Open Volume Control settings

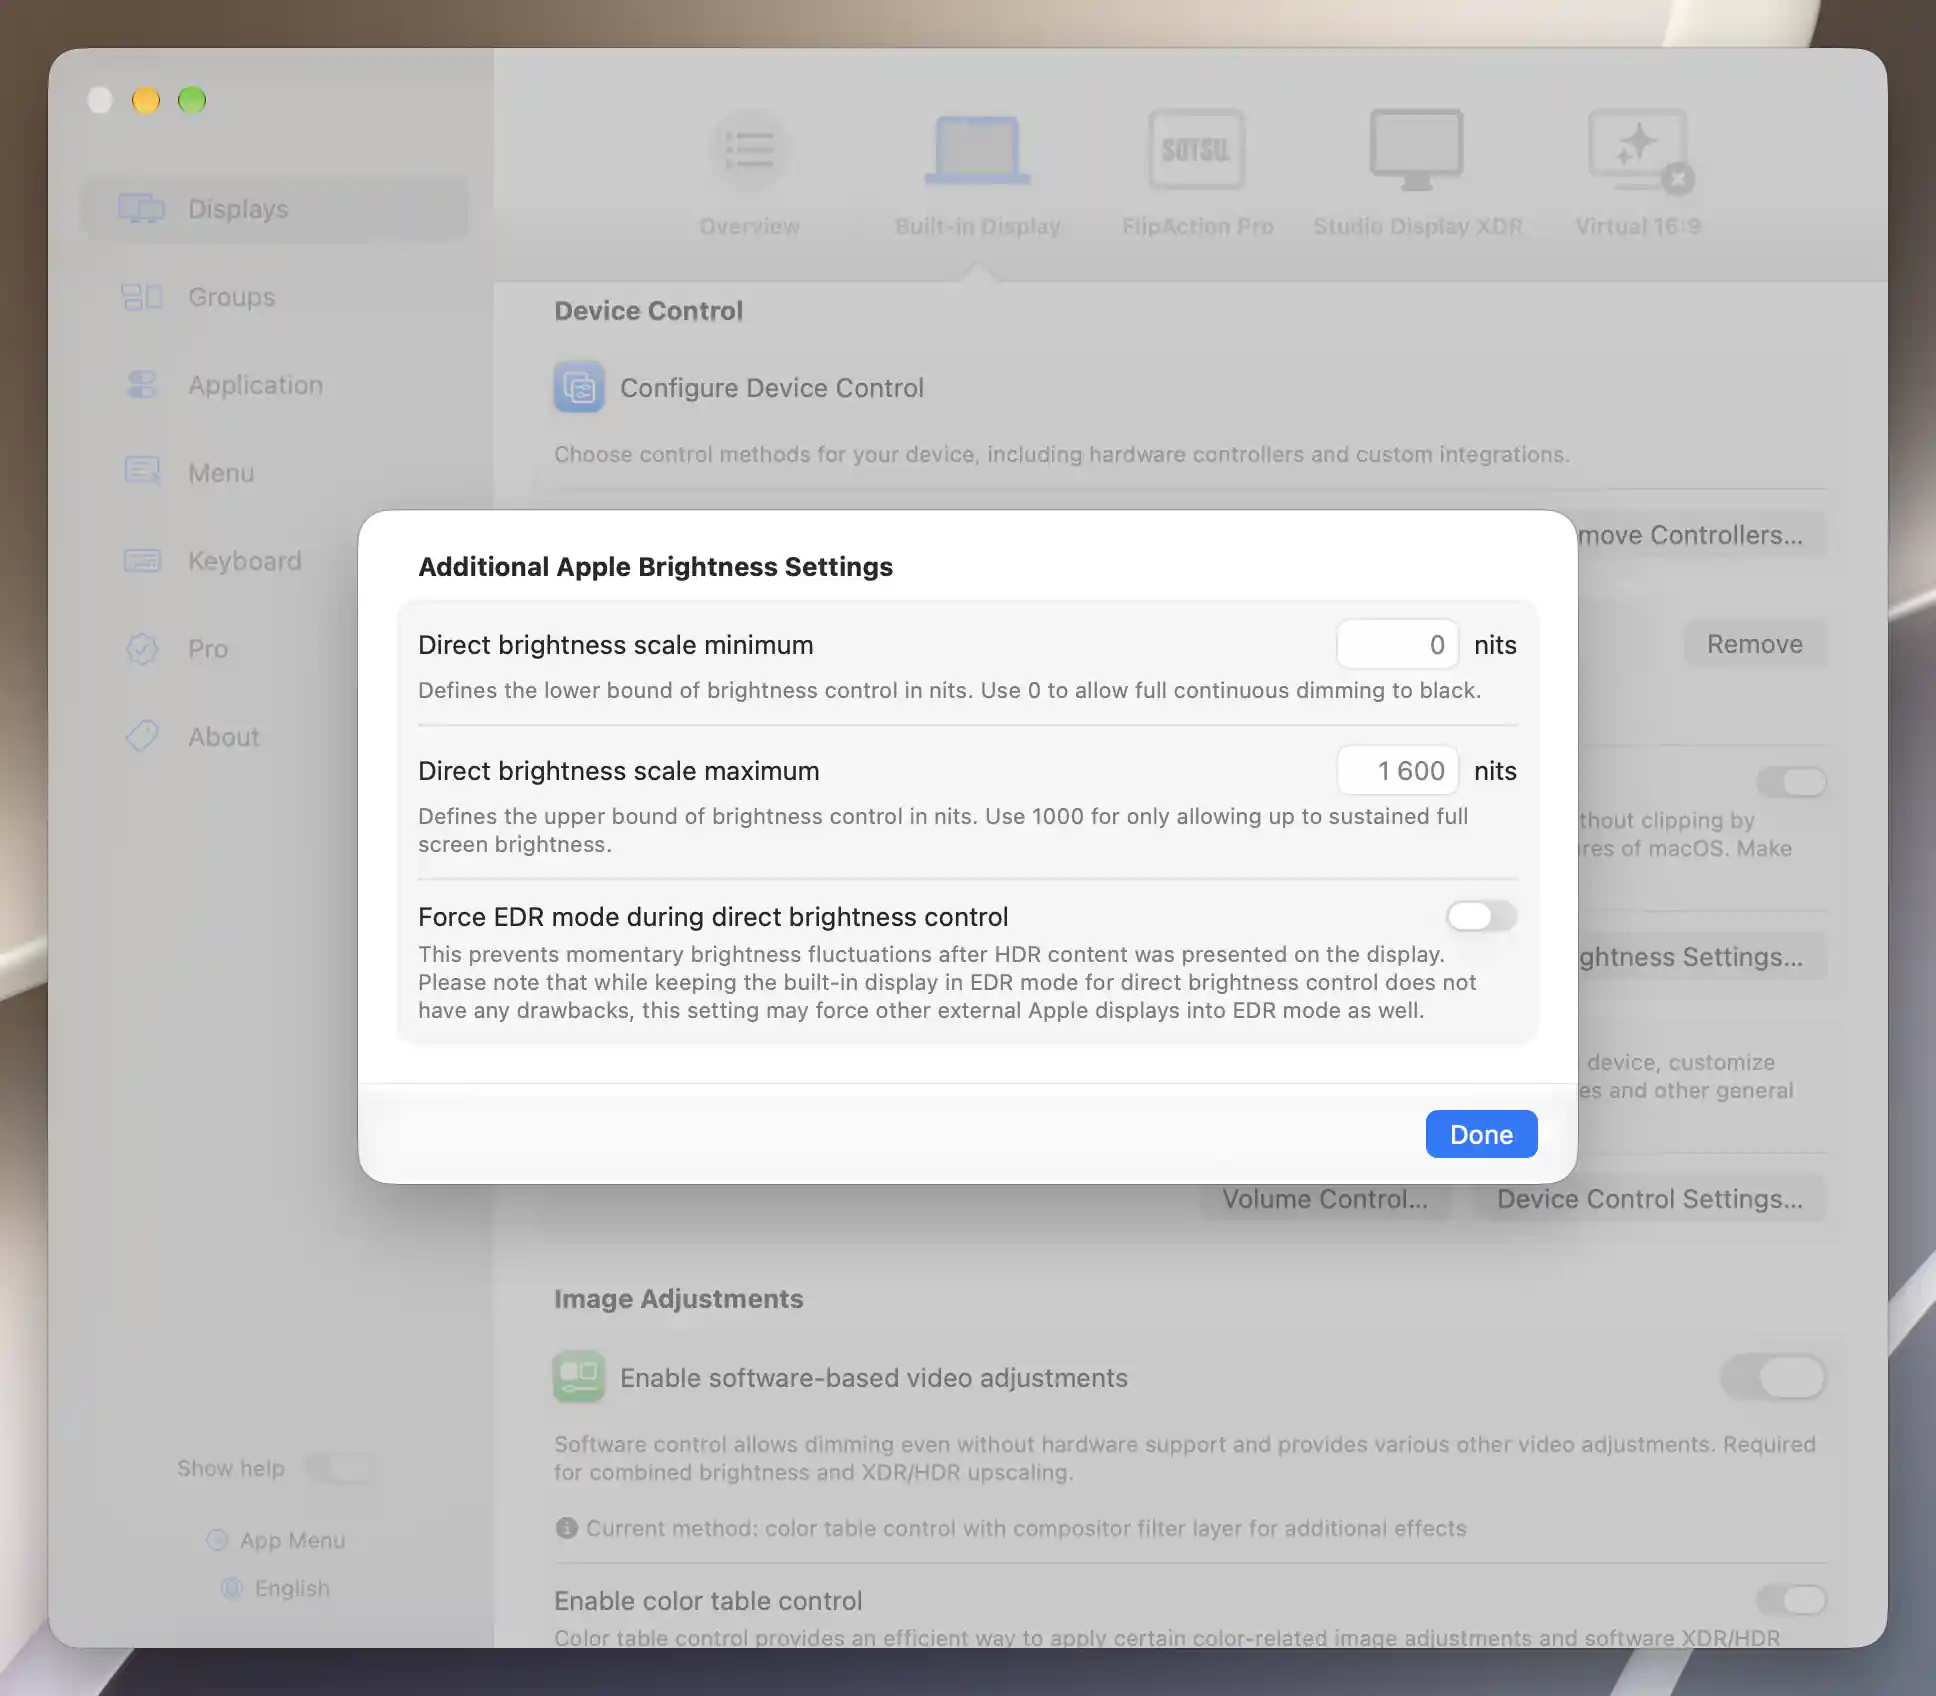pyautogui.click(x=1325, y=1199)
